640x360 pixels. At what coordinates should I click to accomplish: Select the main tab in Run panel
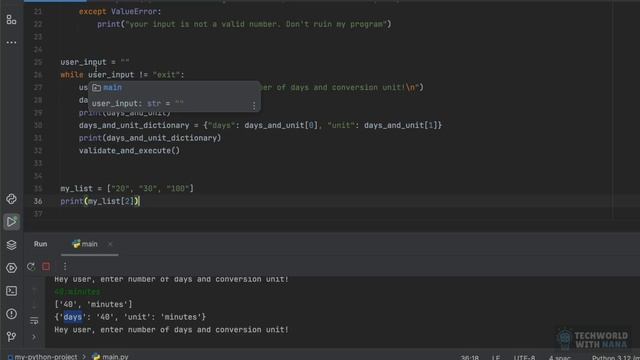[85, 244]
